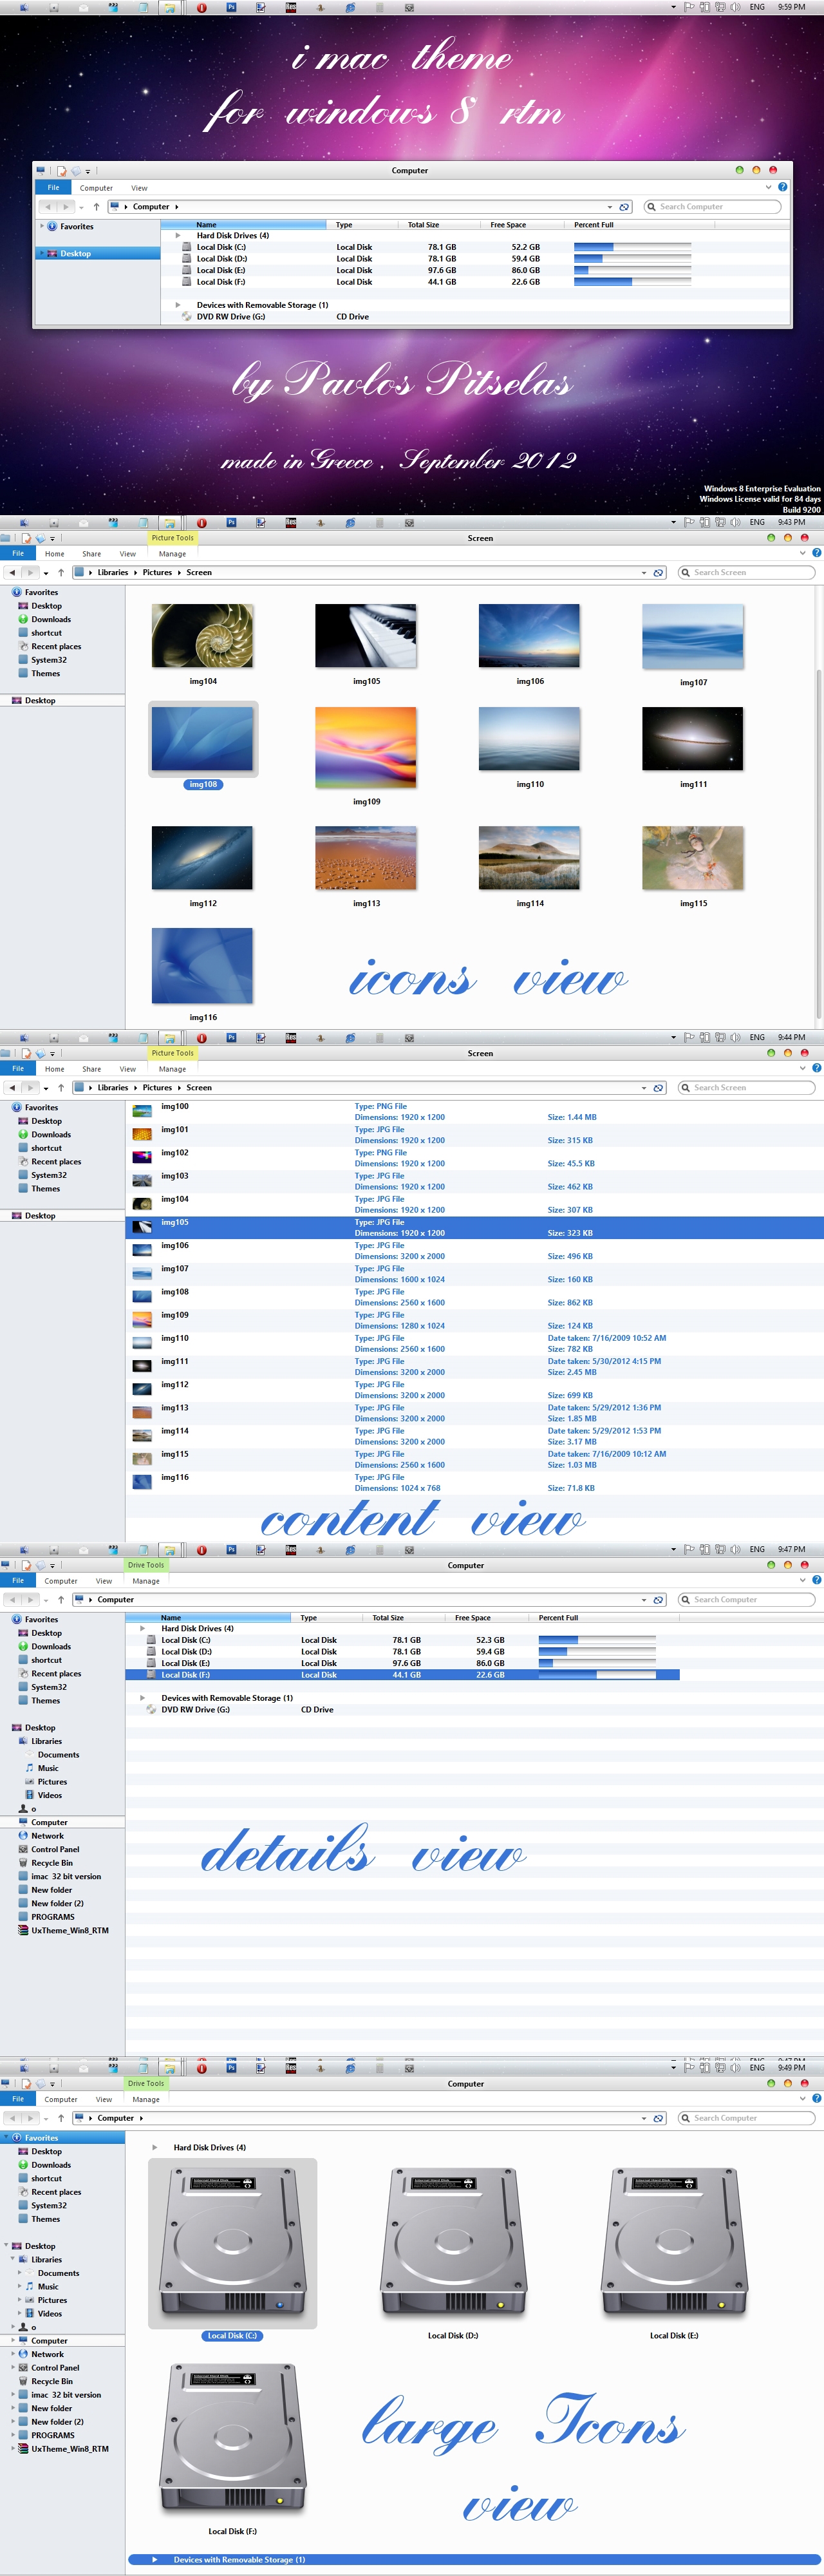824x2576 pixels.
Task: Select large Local Disk (F:) drive icon
Action: tap(232, 2440)
